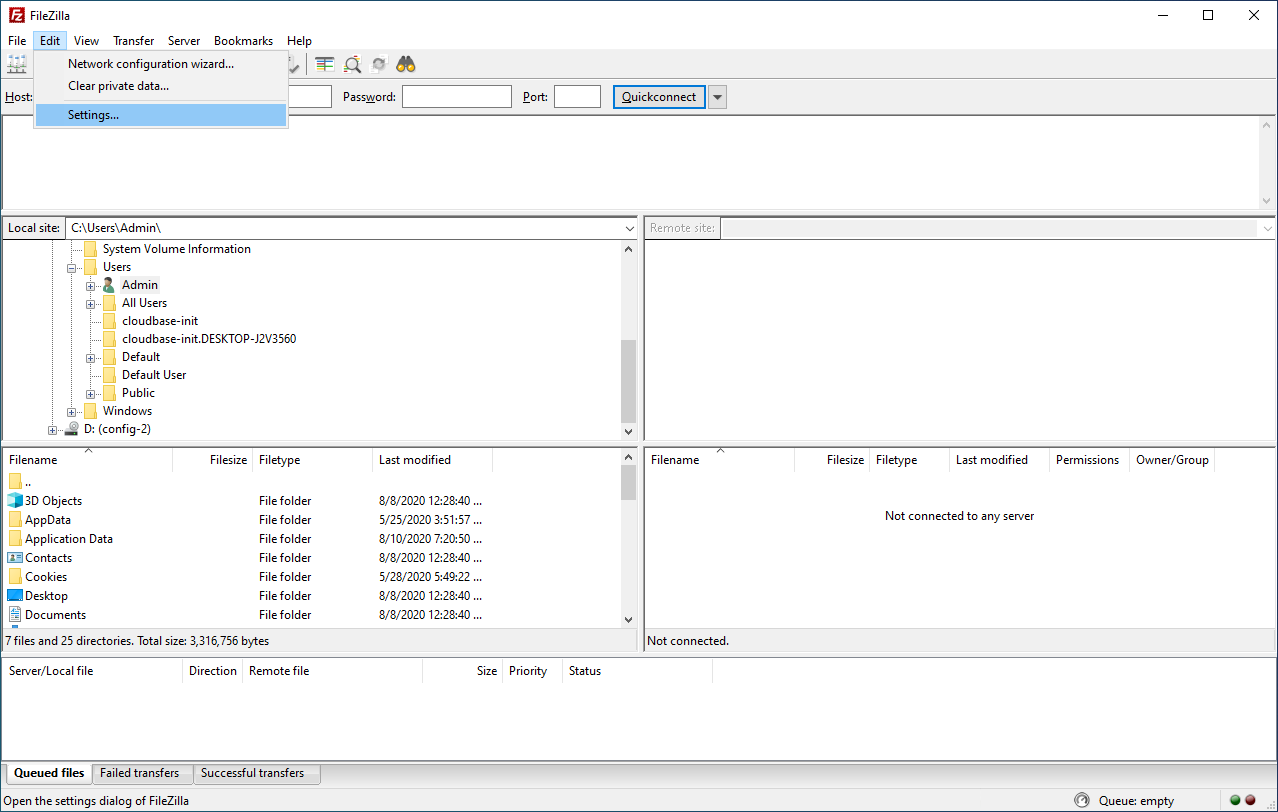Open the Server menu
This screenshot has height=812, width=1278.
184,41
